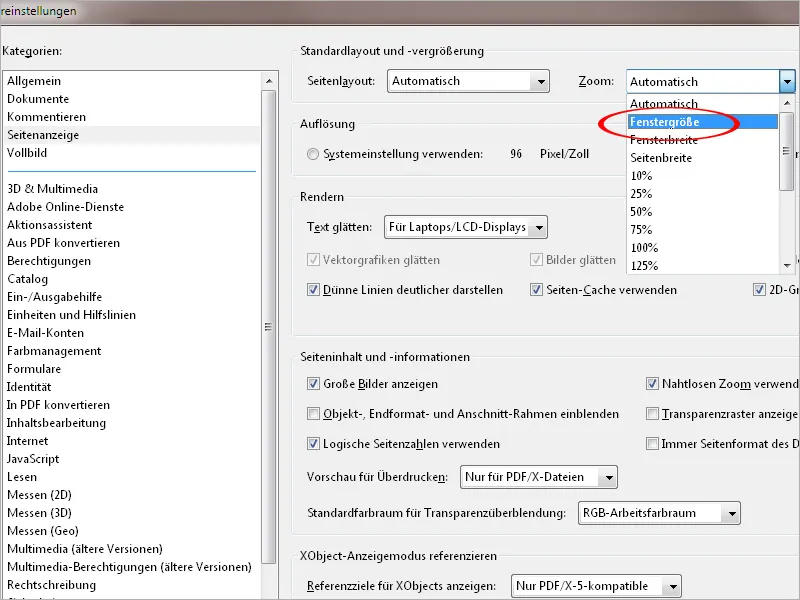Open Rechtschreibung category
Viewport: 800px width, 600px height.
click(52, 585)
